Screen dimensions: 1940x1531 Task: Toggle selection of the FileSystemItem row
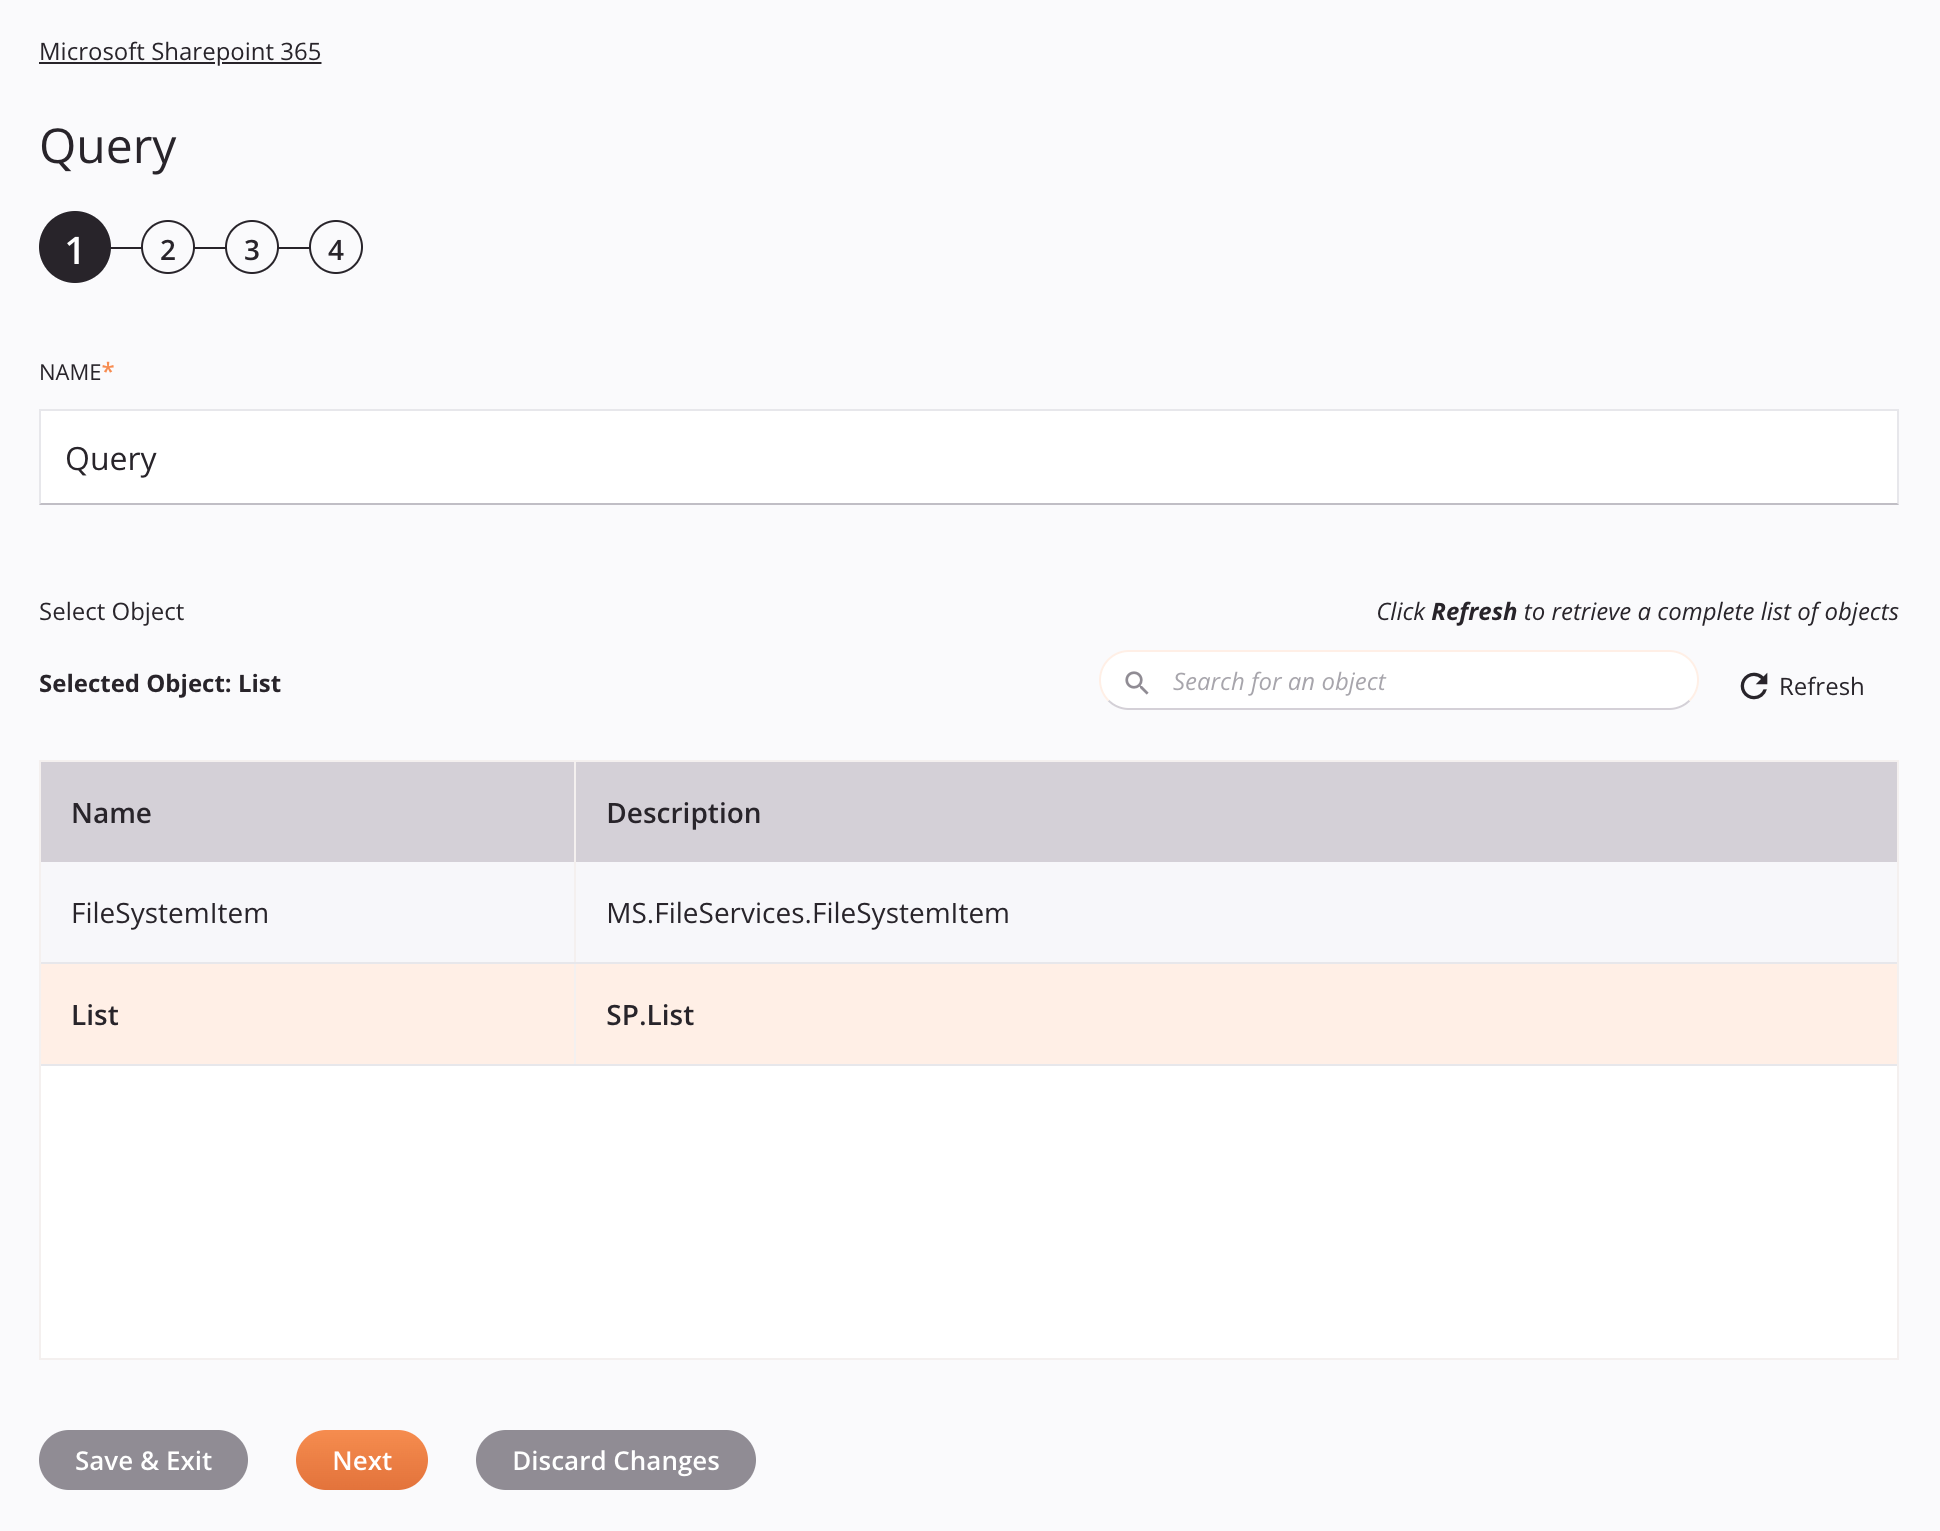tap(967, 912)
